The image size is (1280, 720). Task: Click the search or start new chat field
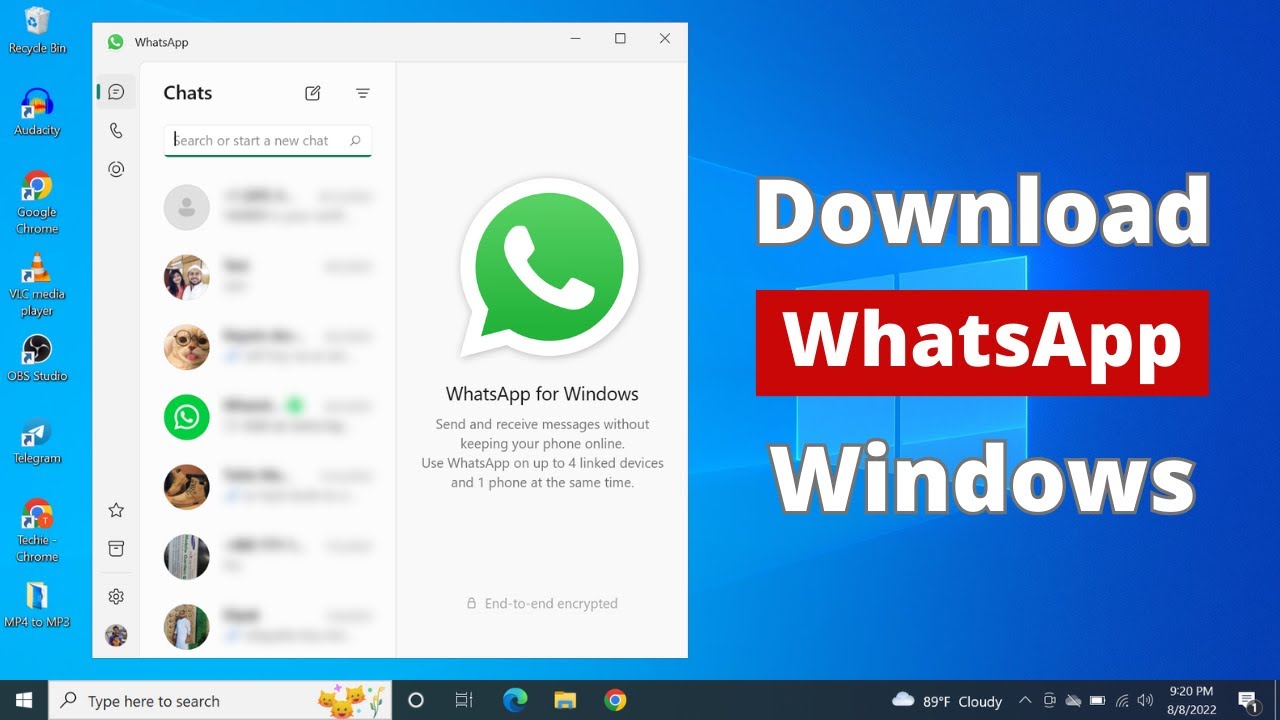click(267, 141)
